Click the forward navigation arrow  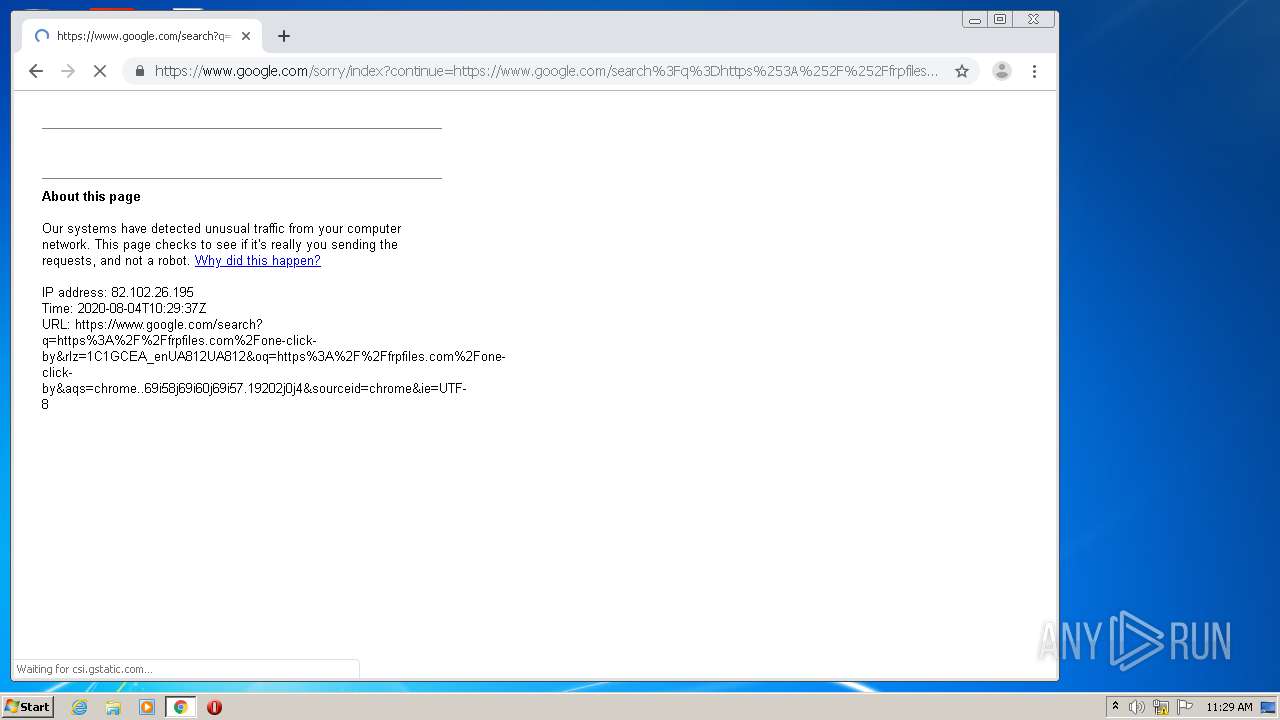[68, 71]
